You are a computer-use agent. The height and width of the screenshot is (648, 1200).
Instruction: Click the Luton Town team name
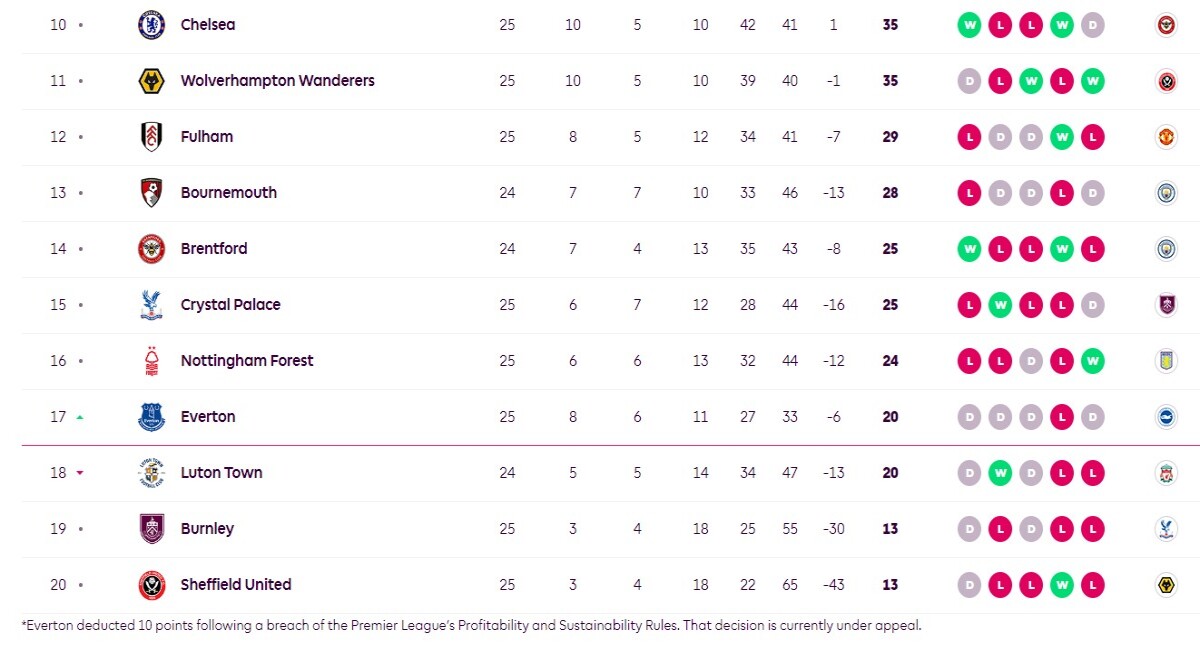[x=221, y=473]
